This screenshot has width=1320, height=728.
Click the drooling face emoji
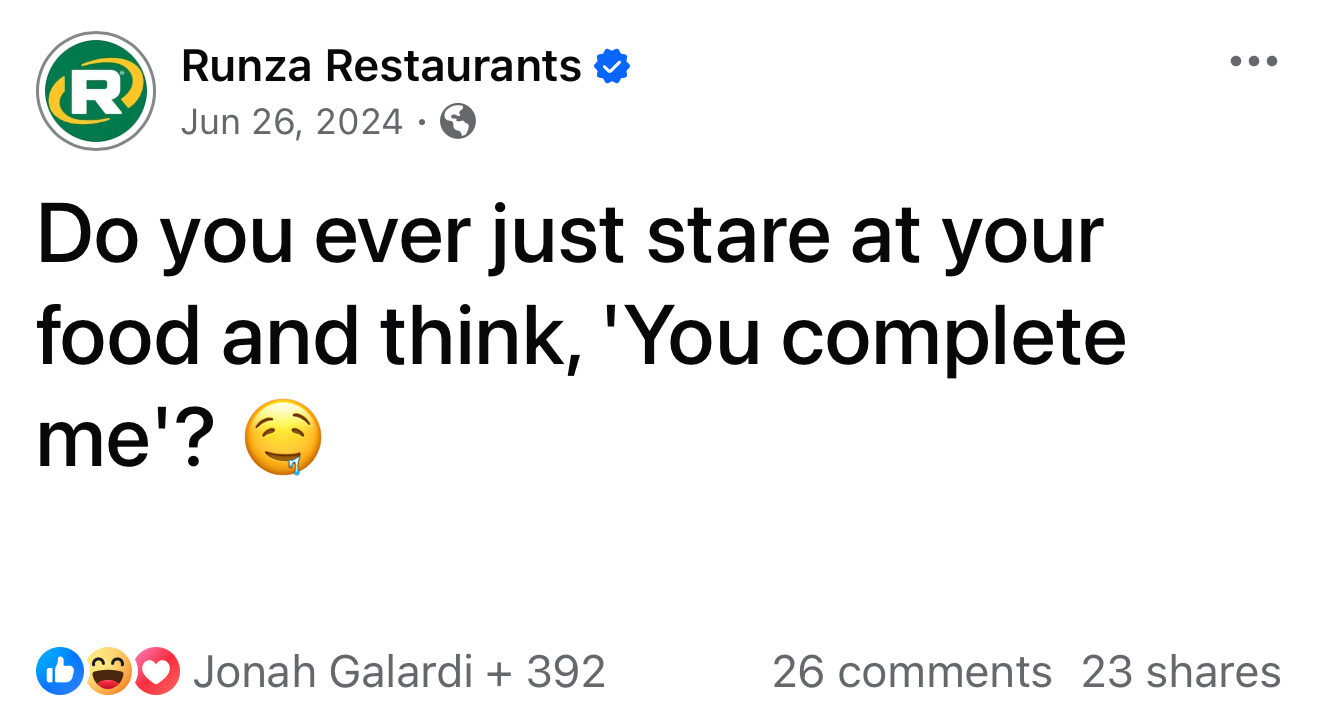coord(284,438)
